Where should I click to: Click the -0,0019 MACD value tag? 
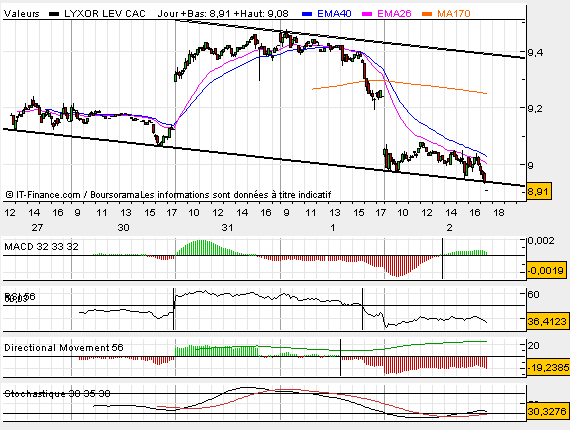pyautogui.click(x=546, y=270)
